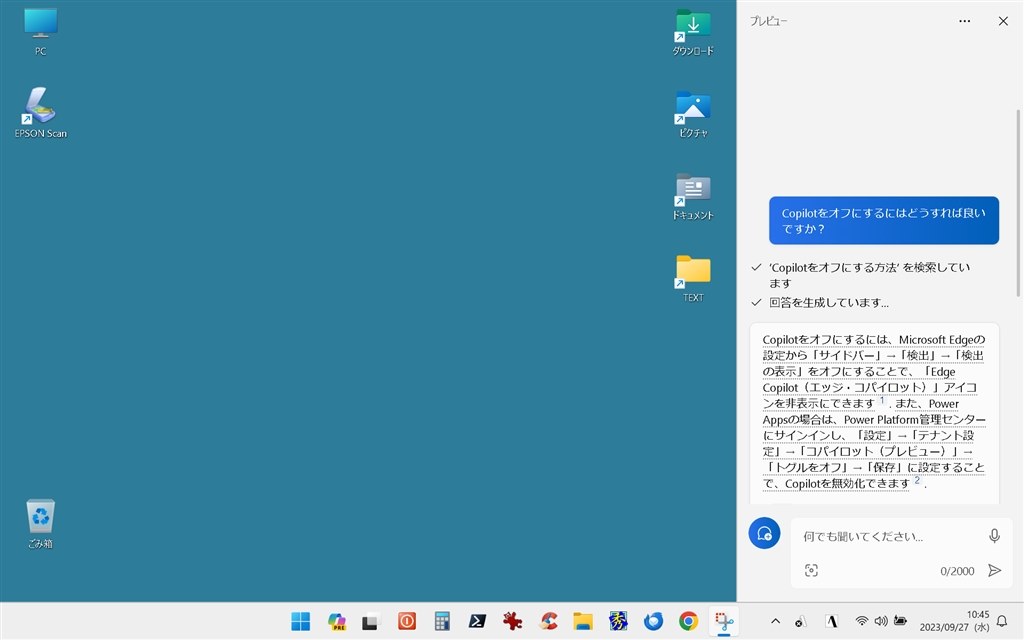Open File Explorer from the taskbar

click(583, 621)
